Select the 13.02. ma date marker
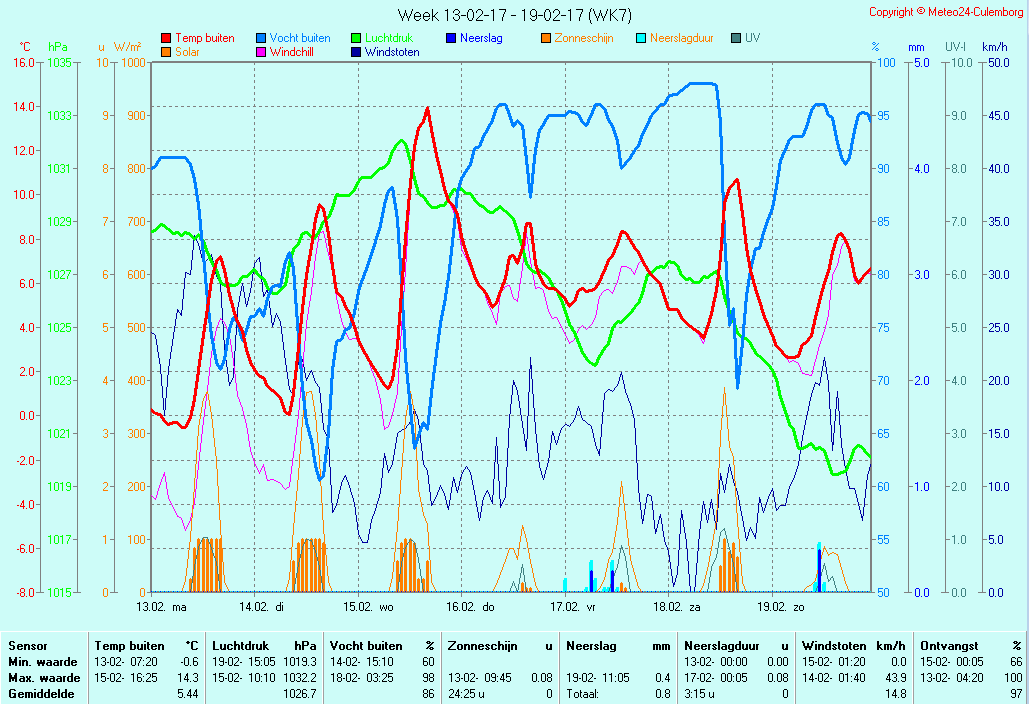The image size is (1029, 704). [162, 606]
